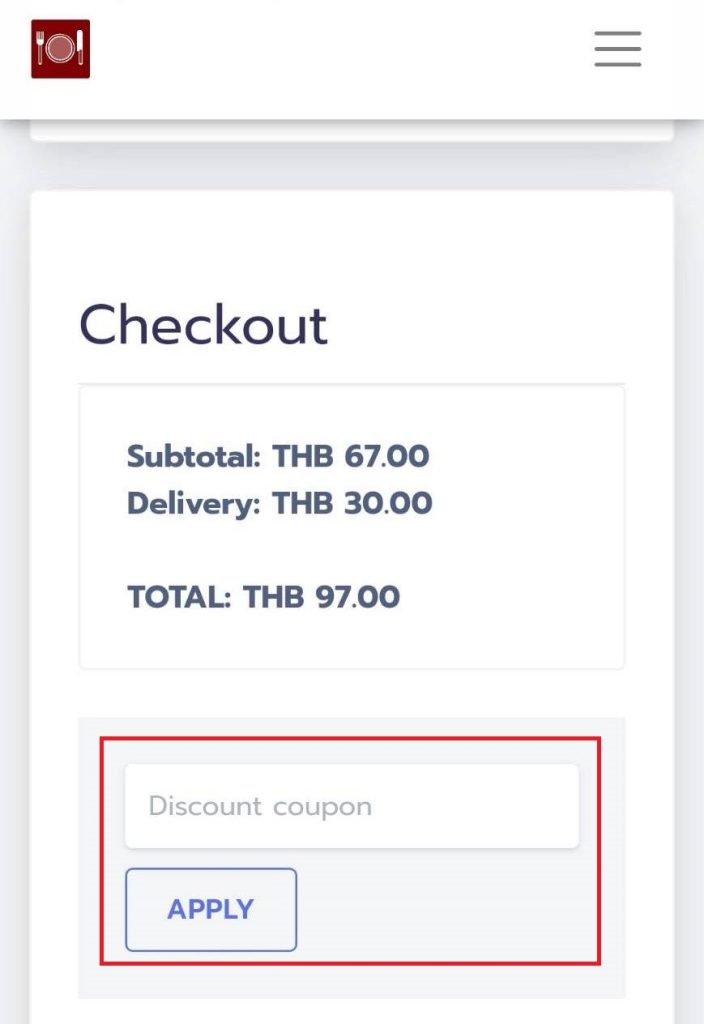Select the Checkout heading text
This screenshot has height=1024, width=704.
click(x=203, y=325)
